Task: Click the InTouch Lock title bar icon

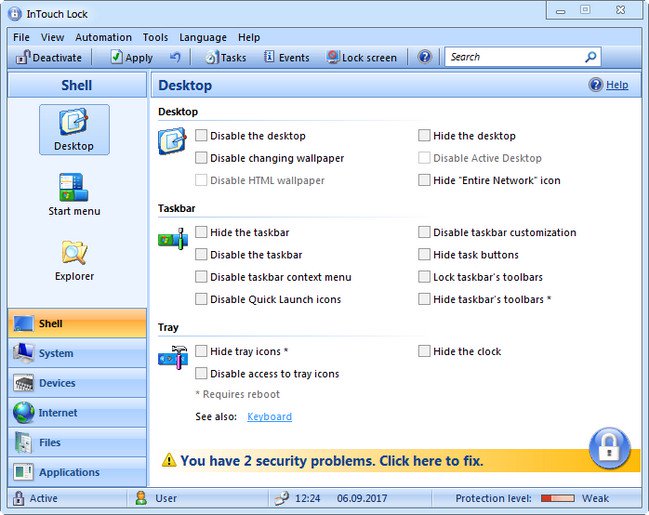Action: [14, 14]
